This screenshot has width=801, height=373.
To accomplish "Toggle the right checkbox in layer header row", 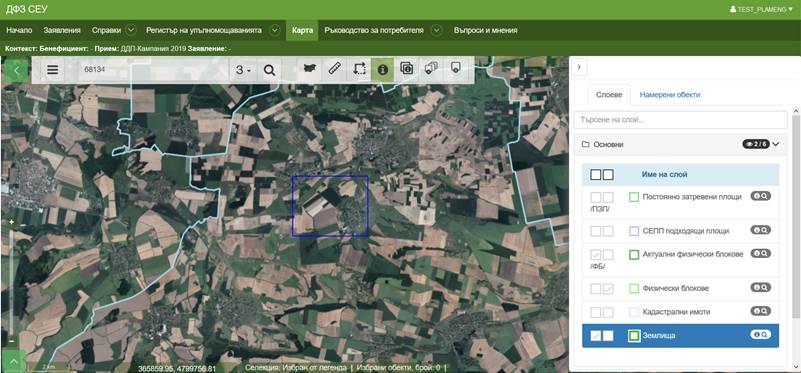I will point(608,175).
